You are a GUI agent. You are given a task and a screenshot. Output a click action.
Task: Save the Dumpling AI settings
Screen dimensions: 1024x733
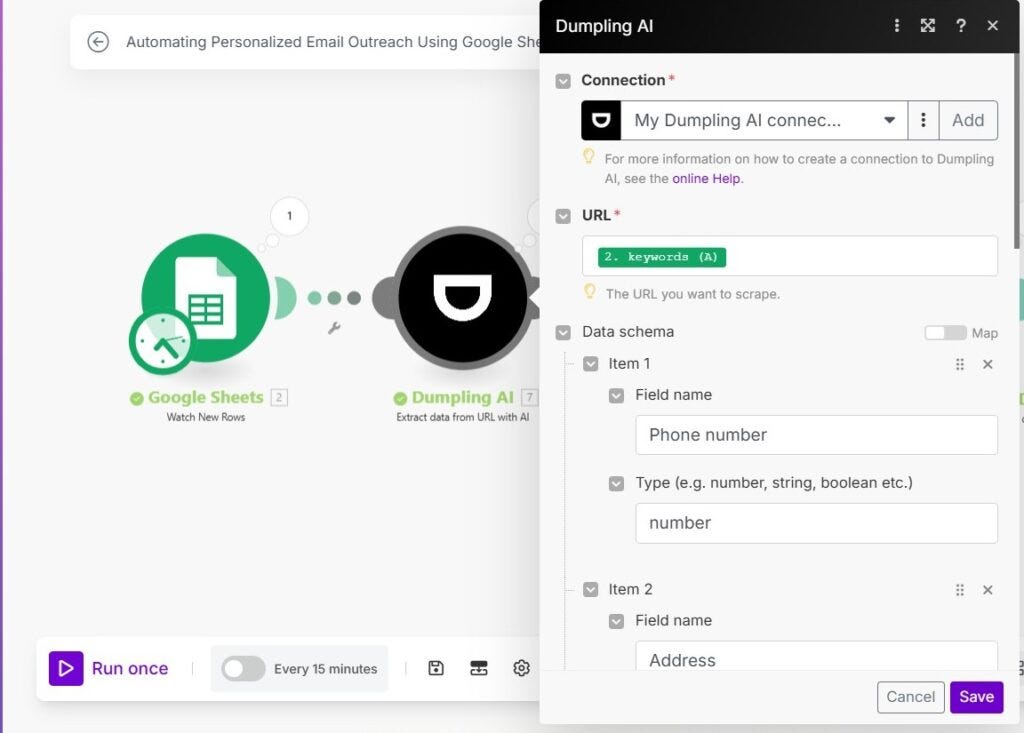pos(976,697)
